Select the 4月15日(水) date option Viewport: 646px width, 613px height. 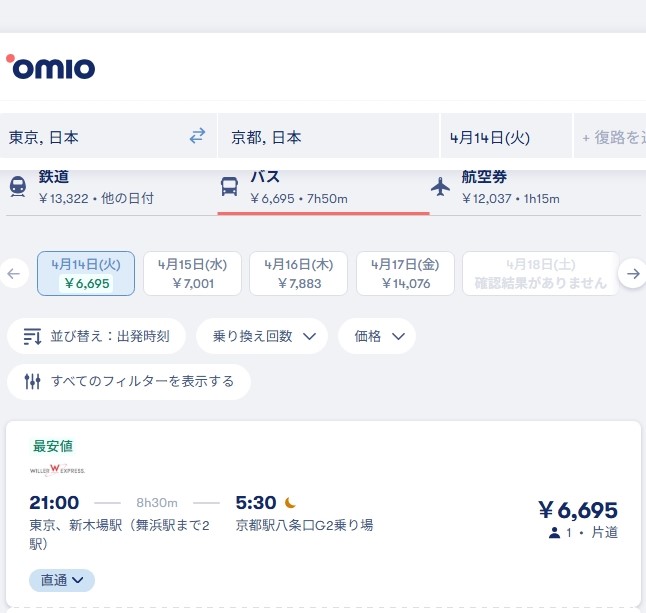click(193, 273)
